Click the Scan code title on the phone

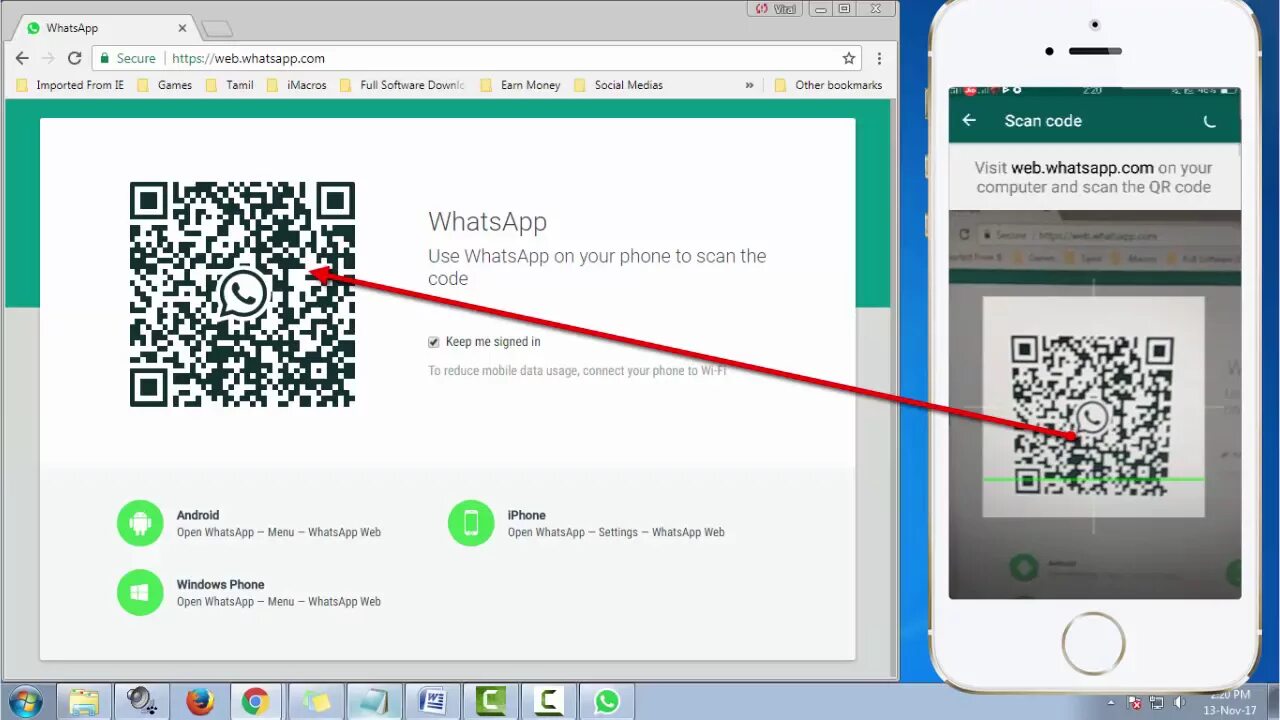(1043, 121)
